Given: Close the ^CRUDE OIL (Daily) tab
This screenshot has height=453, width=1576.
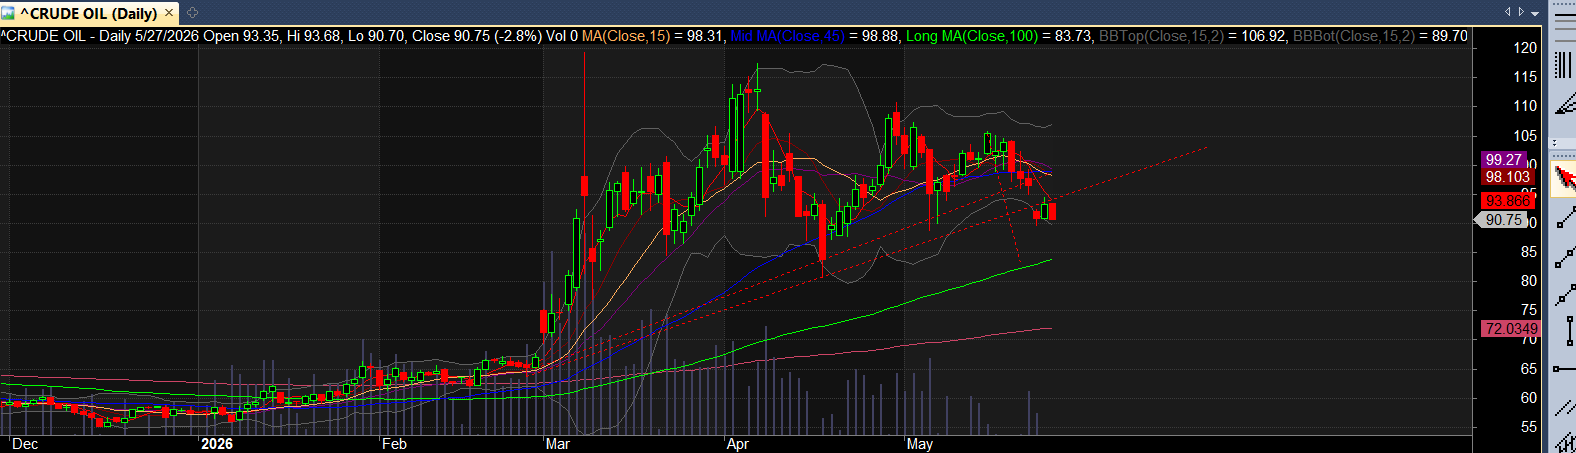Looking at the screenshot, I should 169,13.
